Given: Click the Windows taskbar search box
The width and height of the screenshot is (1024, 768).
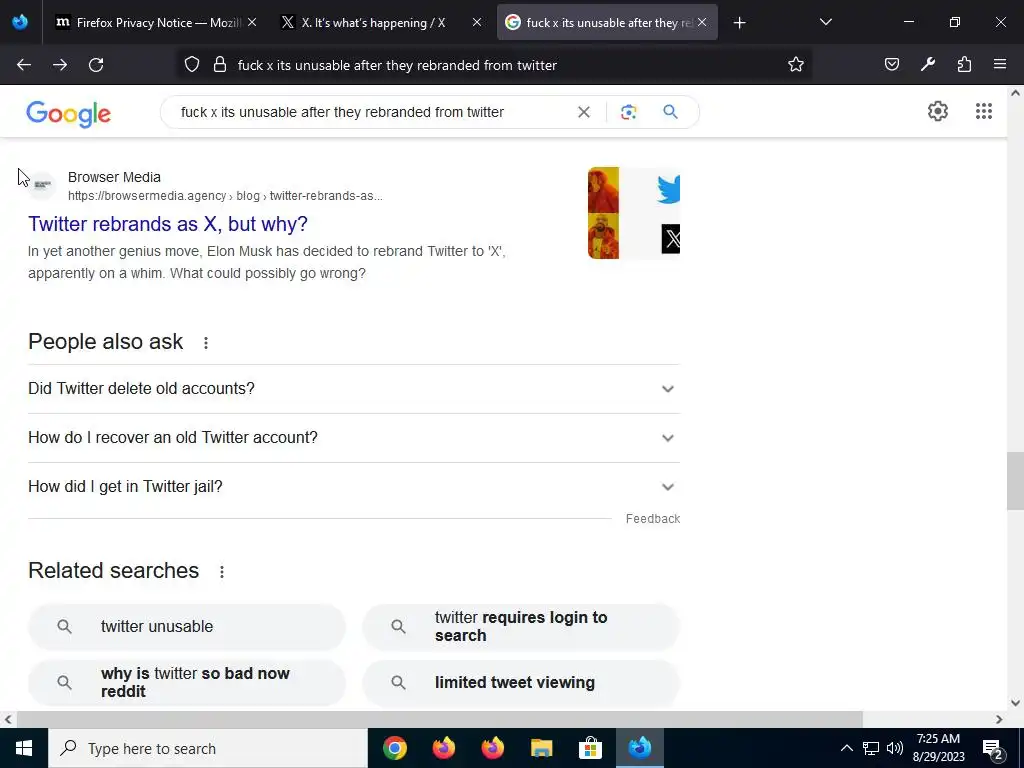Looking at the screenshot, I should tap(208, 748).
